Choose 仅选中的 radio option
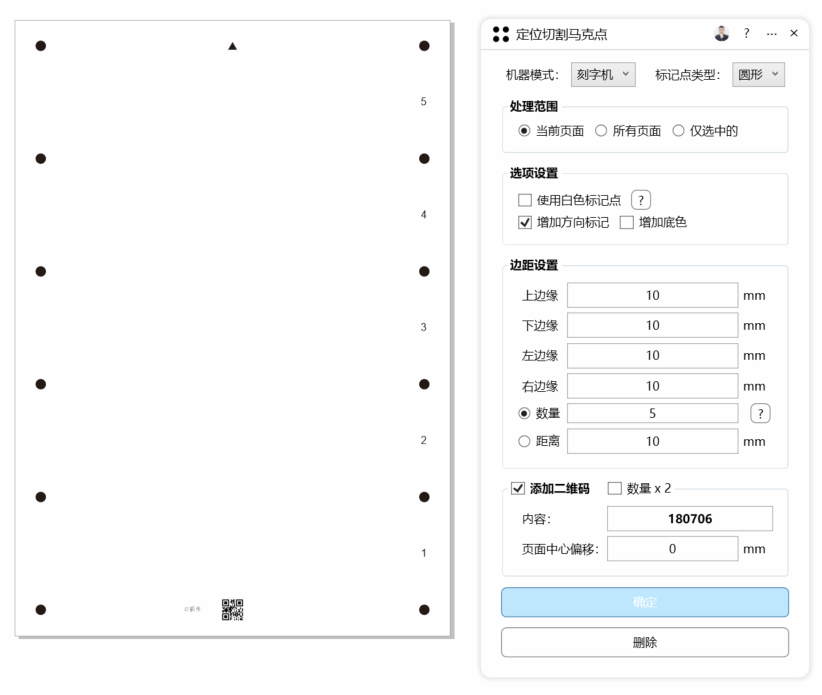Viewport: 822px width, 695px height. [678, 131]
